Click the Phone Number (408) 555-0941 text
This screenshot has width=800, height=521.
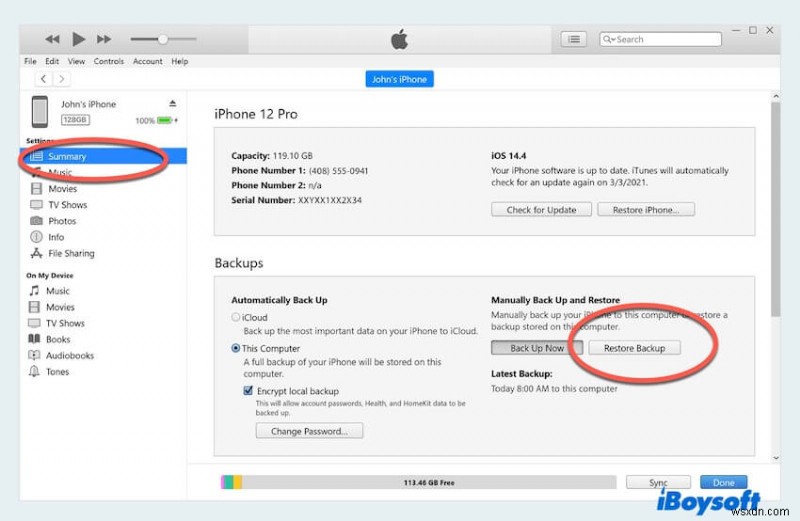(x=338, y=171)
